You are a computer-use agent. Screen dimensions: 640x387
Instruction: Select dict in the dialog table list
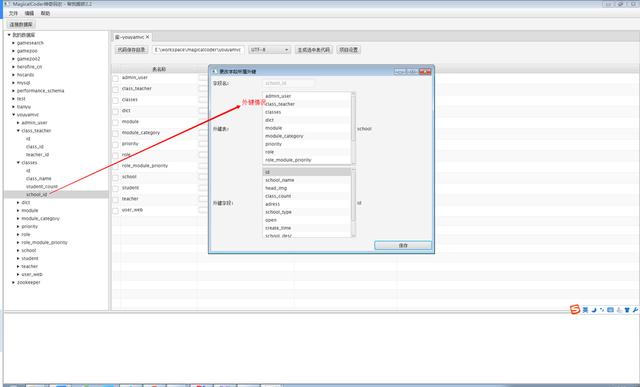coord(307,120)
